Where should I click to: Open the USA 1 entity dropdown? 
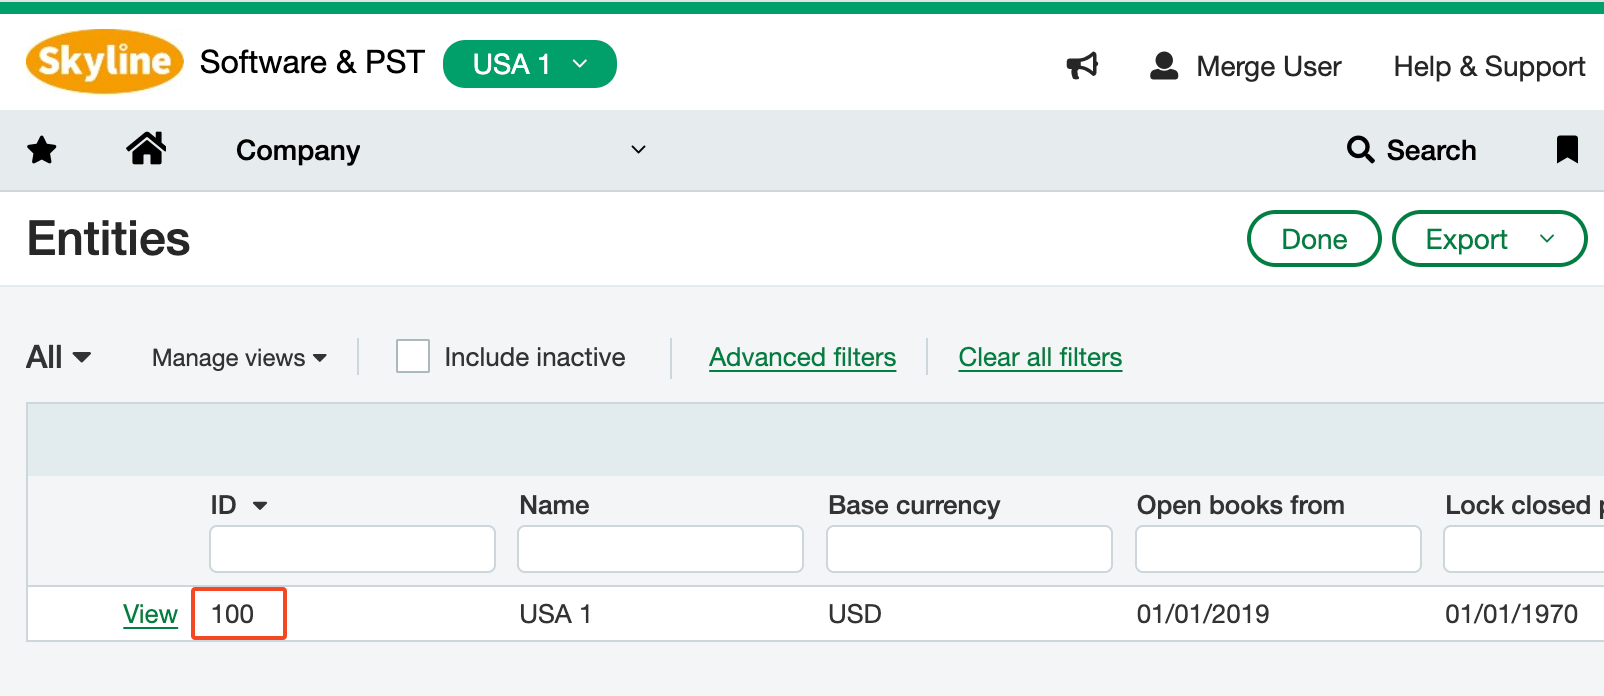tap(529, 64)
